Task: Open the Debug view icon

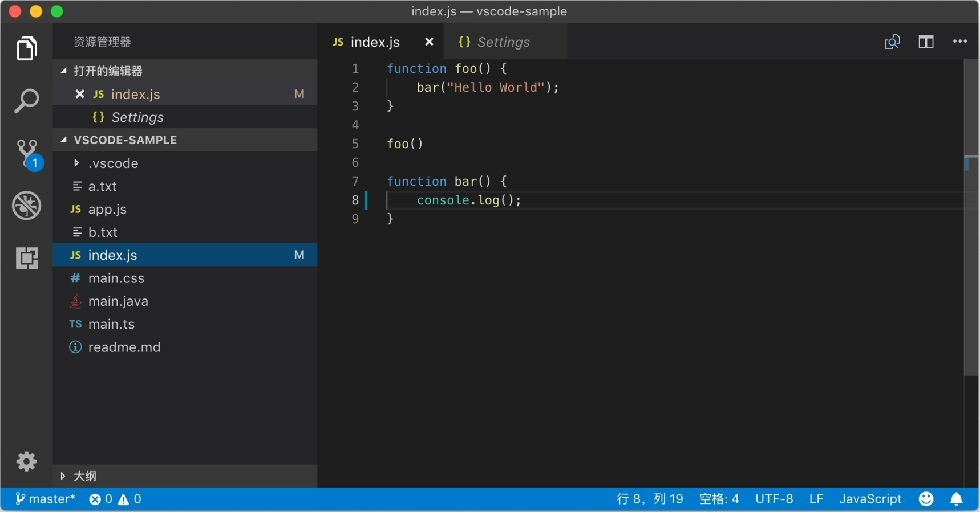Action: click(26, 206)
